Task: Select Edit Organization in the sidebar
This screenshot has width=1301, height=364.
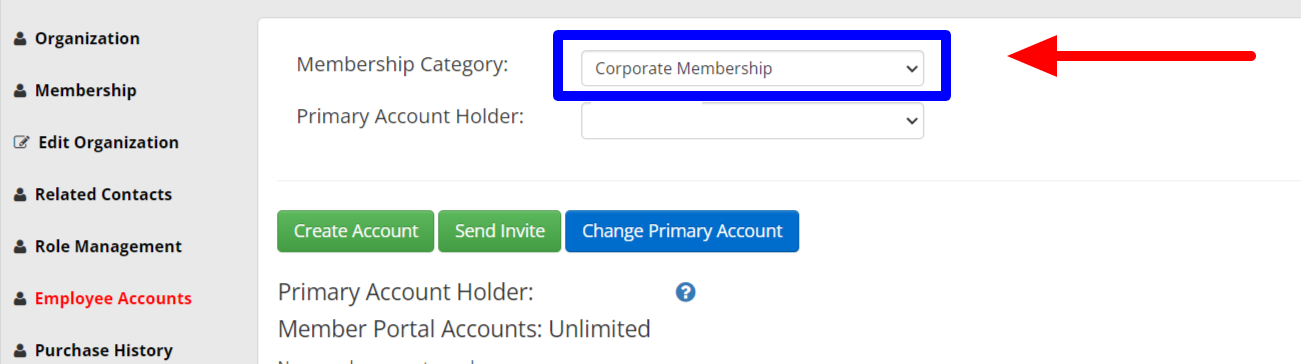Action: (x=108, y=143)
